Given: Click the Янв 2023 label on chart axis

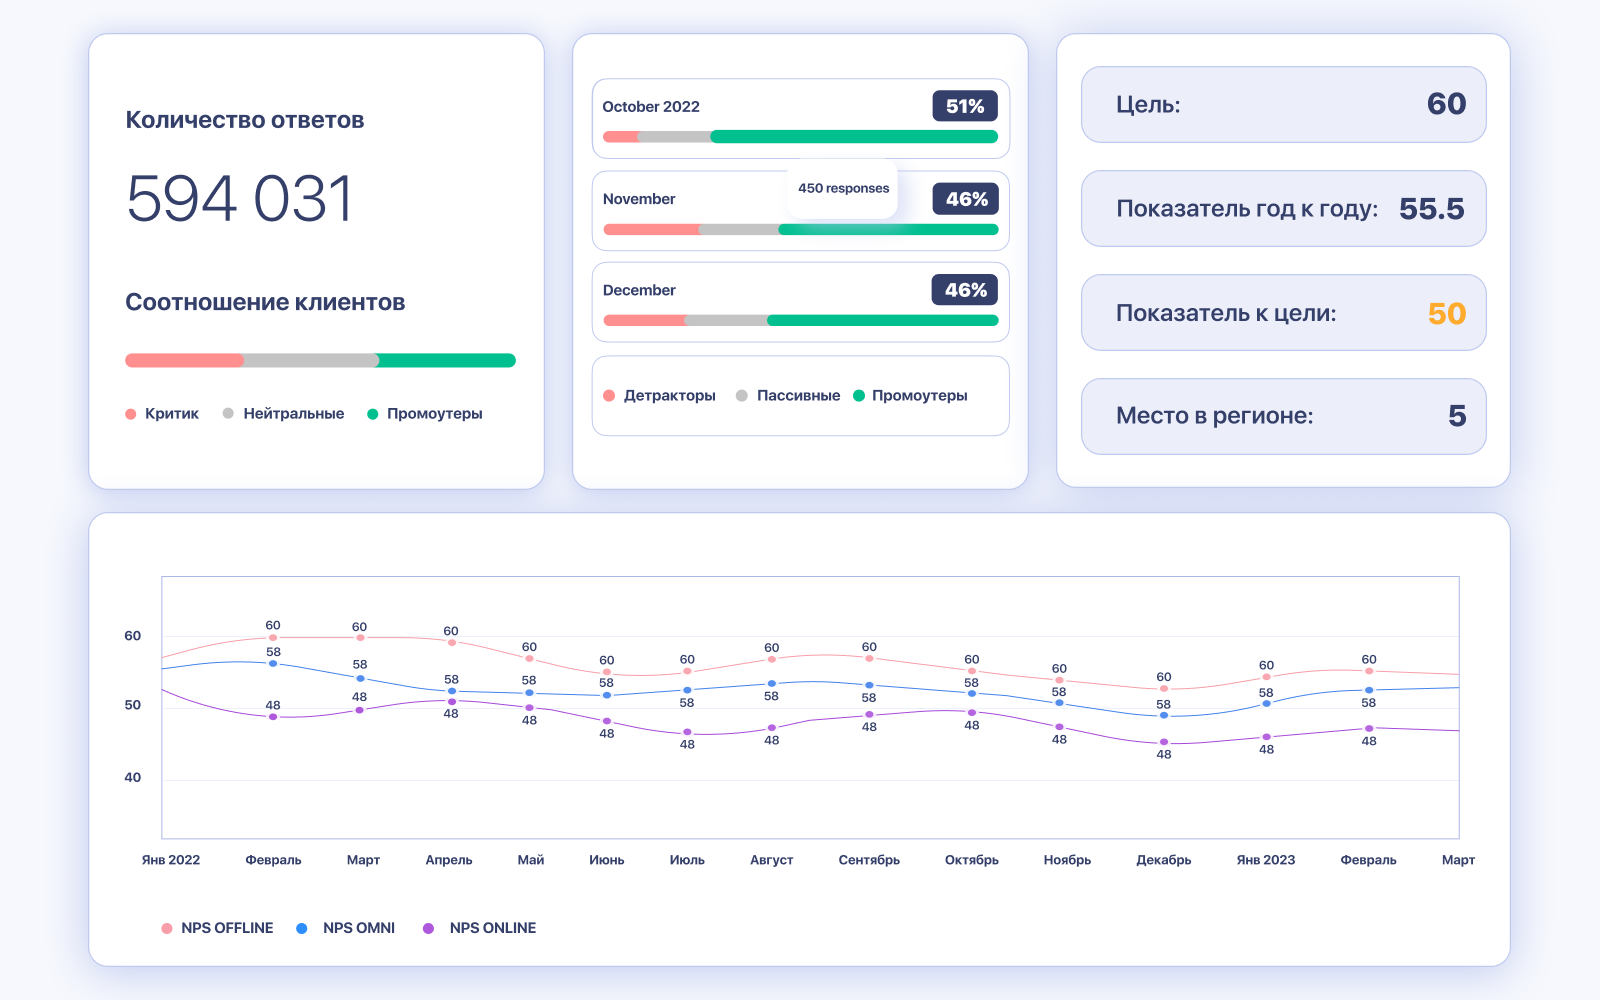Looking at the screenshot, I should (1265, 860).
